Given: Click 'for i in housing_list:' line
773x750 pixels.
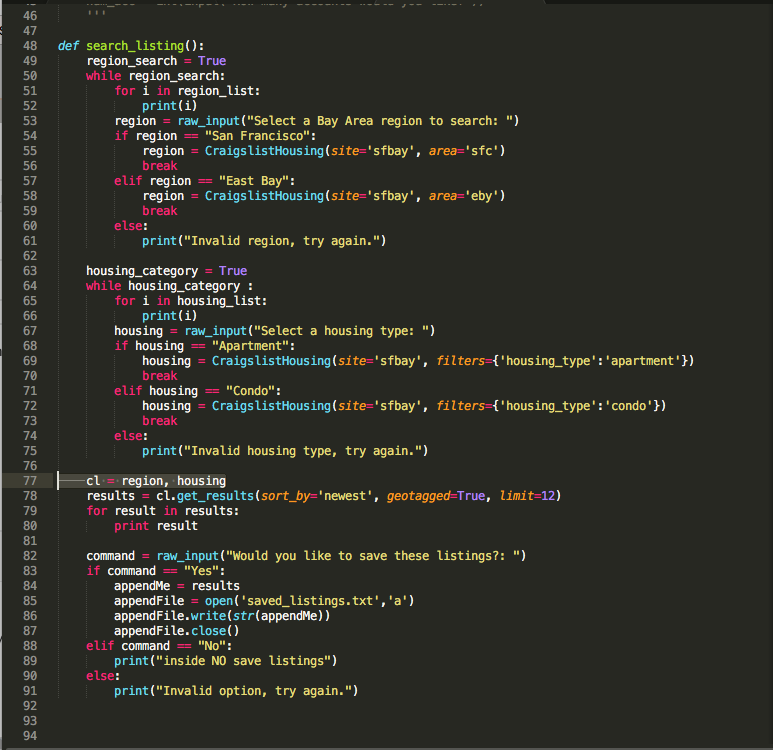Looking at the screenshot, I should [190, 301].
